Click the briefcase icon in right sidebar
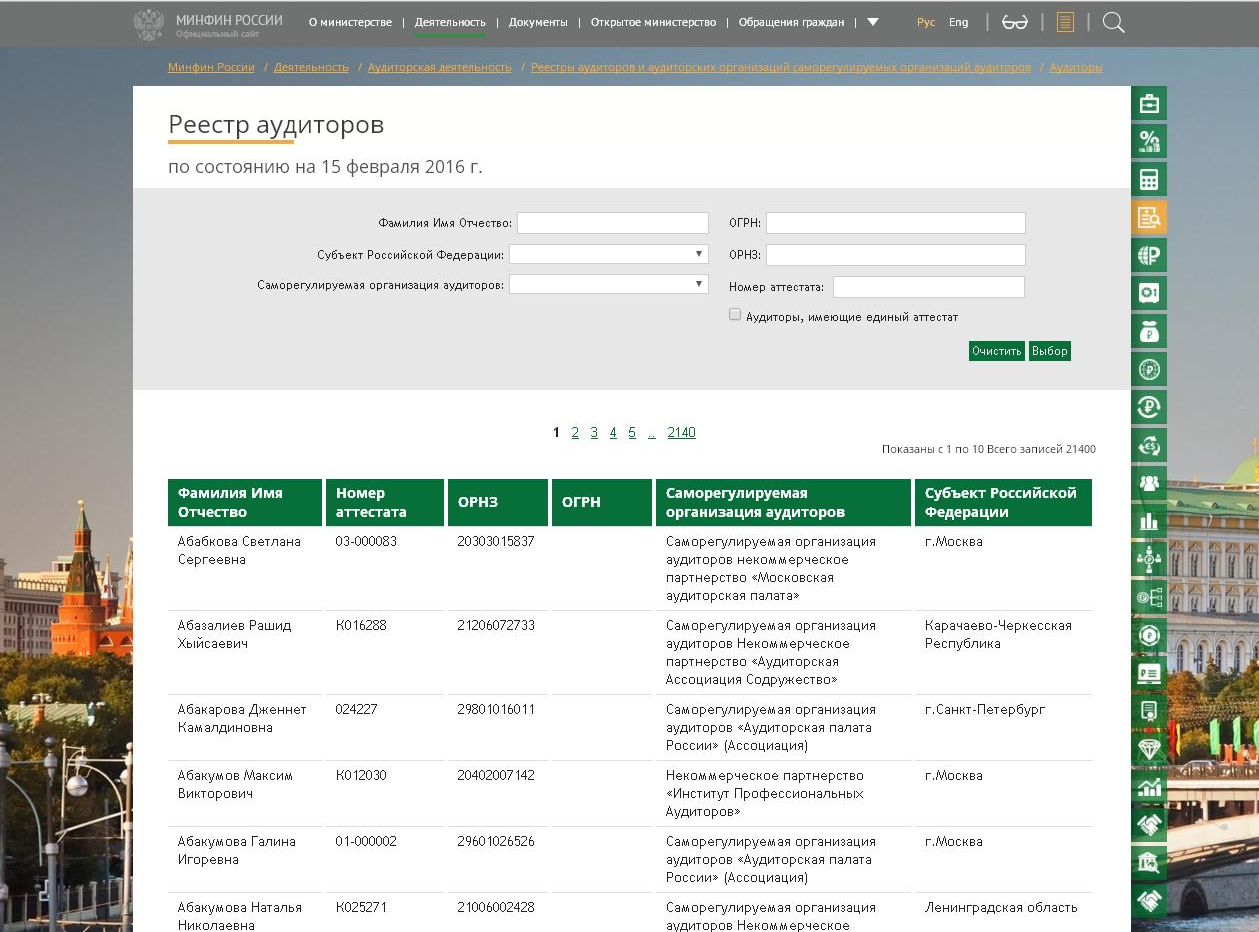Screen dimensions: 1259x932 pyautogui.click(x=1148, y=103)
